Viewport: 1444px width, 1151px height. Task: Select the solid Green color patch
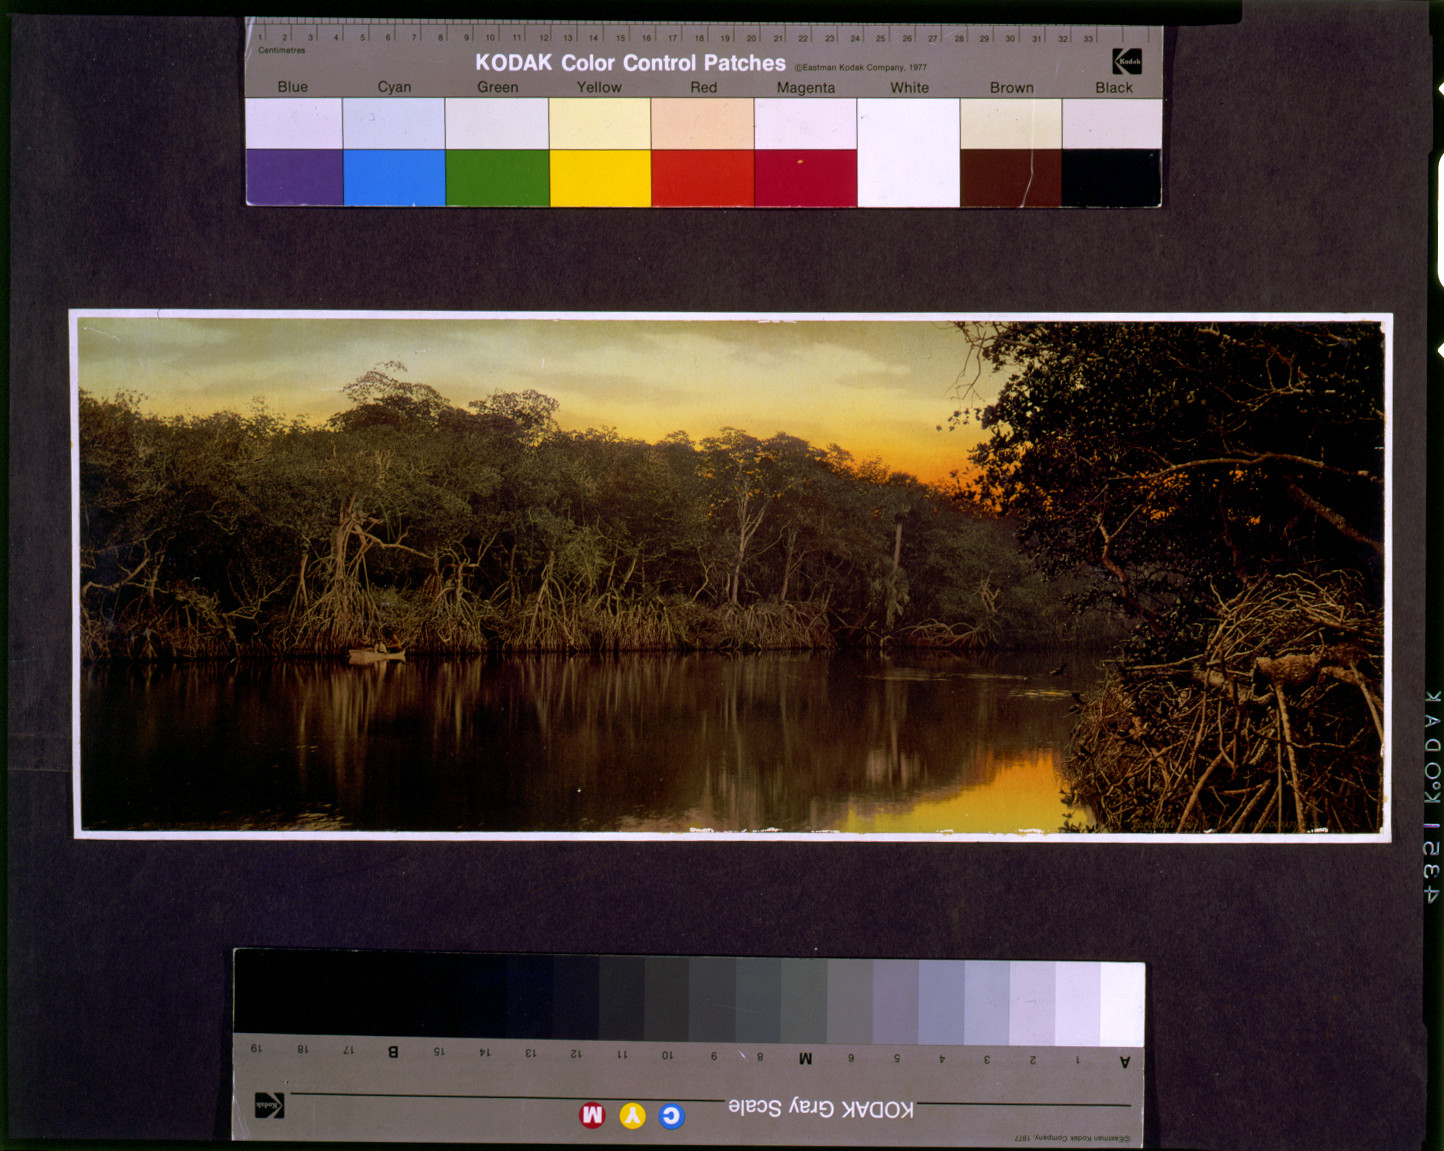pos(497,177)
